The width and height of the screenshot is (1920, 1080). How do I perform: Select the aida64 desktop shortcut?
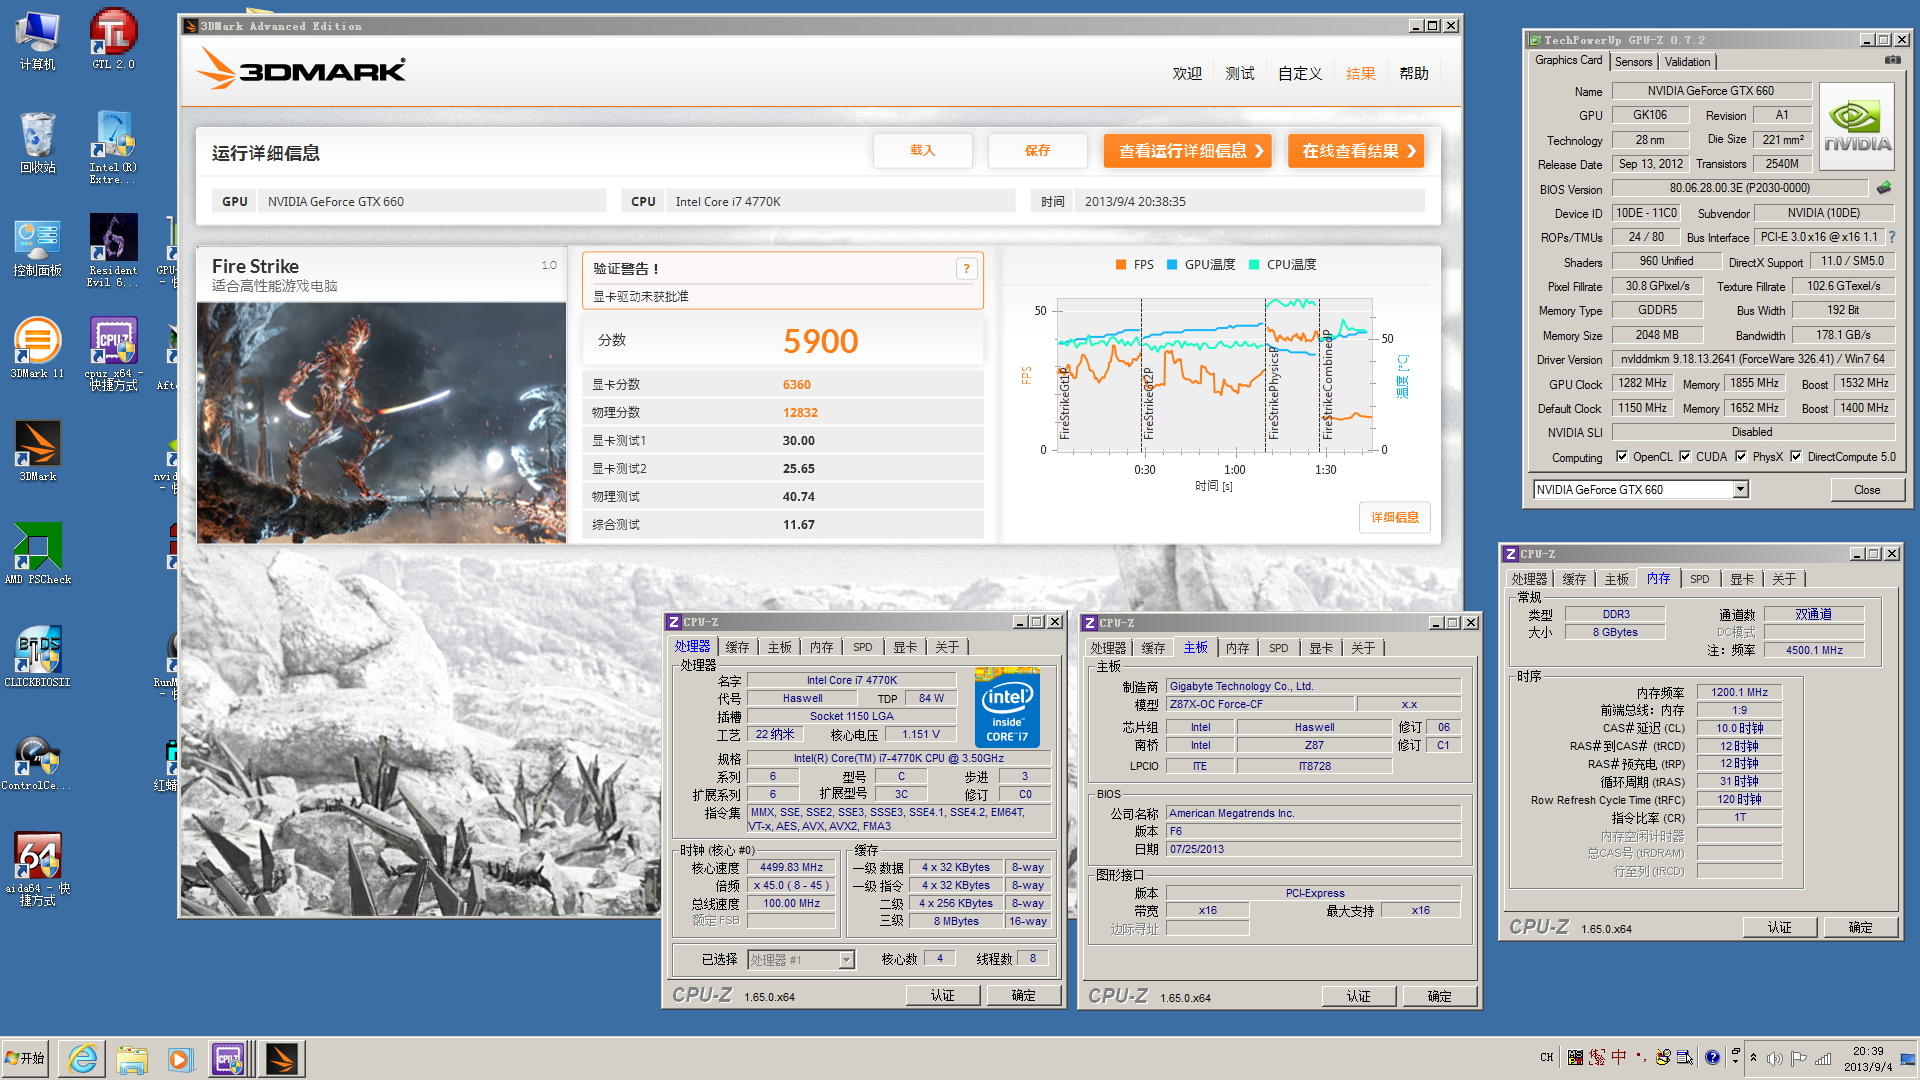pyautogui.click(x=38, y=869)
